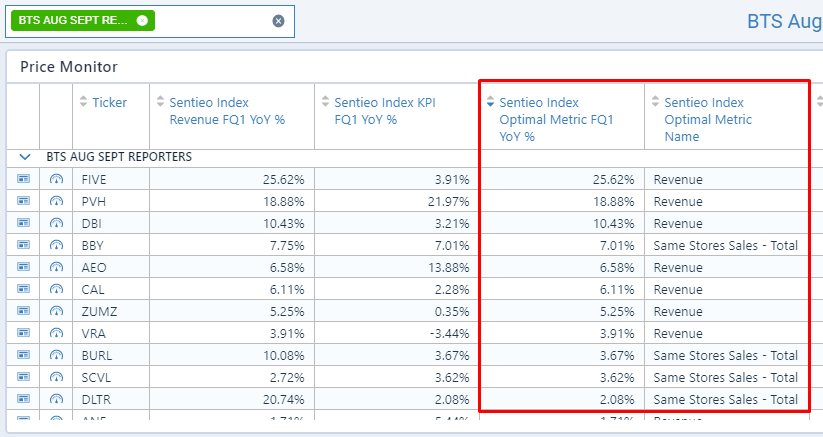Image resolution: width=823 pixels, height=437 pixels.
Task: Open the gauge icon for CAL row
Action: click(x=56, y=289)
